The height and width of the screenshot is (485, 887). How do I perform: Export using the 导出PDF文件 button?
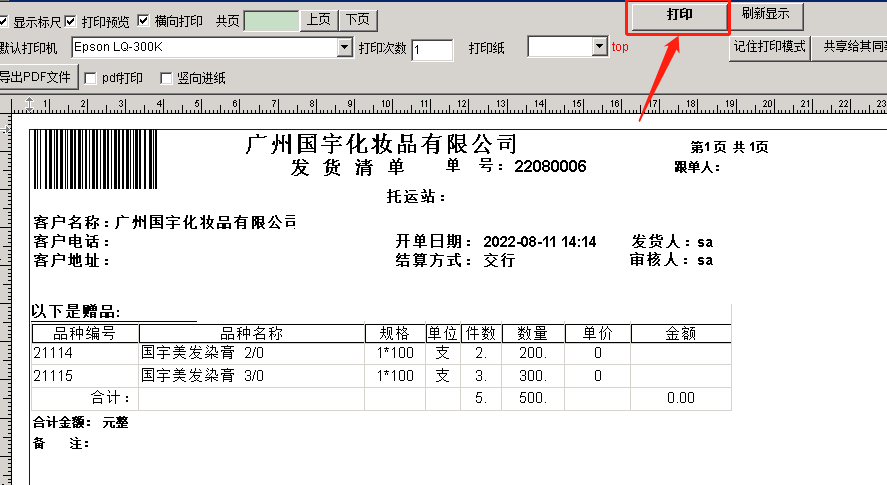[x=36, y=77]
